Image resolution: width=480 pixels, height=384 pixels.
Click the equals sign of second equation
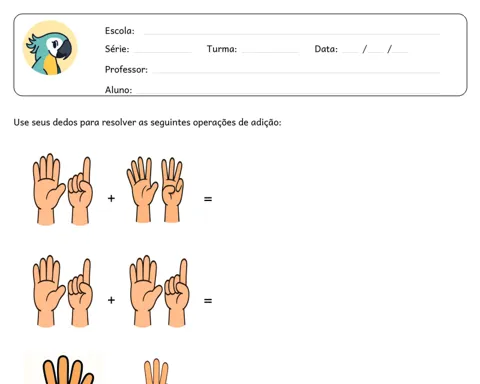[208, 301]
